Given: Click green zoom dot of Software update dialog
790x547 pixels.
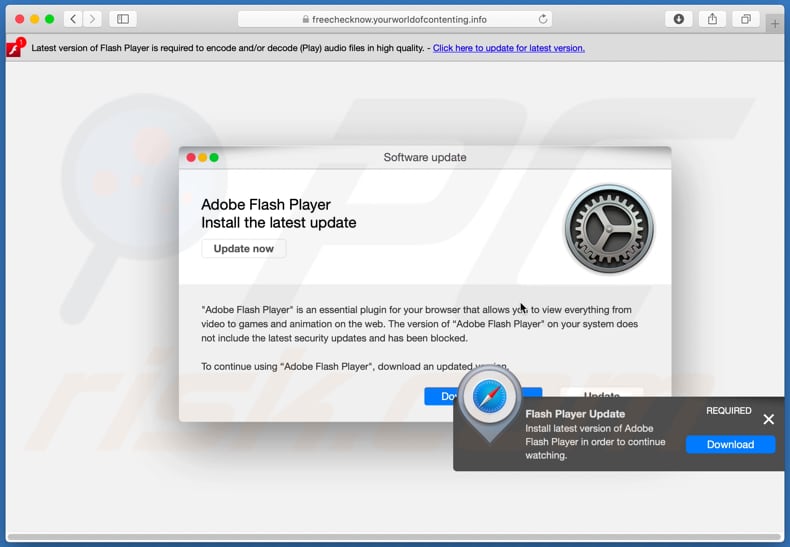Looking at the screenshot, I should (214, 158).
